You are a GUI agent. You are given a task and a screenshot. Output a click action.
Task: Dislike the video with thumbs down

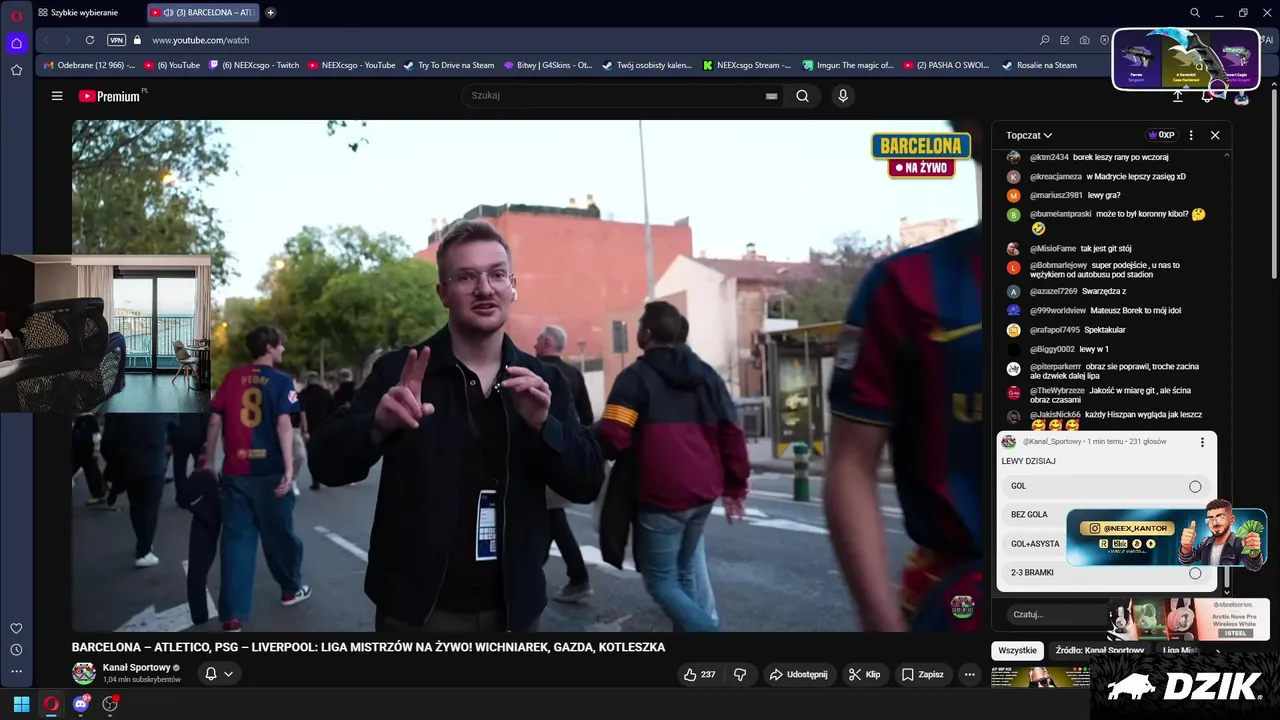[740, 674]
